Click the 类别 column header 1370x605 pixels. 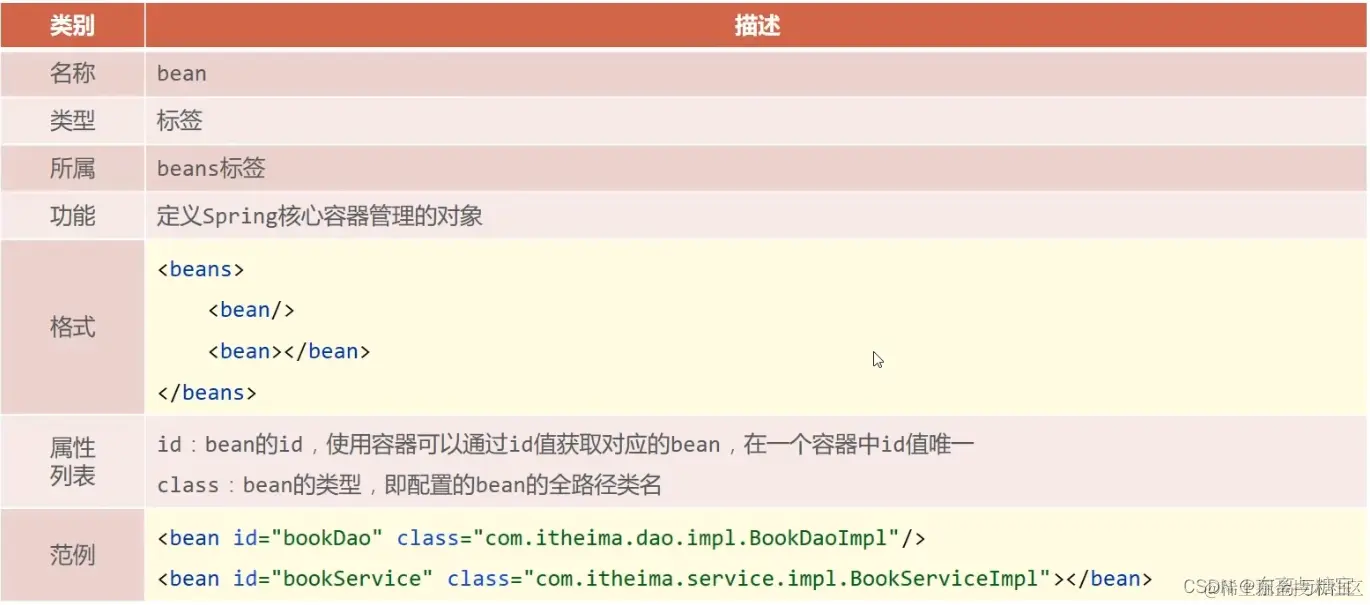point(72,25)
